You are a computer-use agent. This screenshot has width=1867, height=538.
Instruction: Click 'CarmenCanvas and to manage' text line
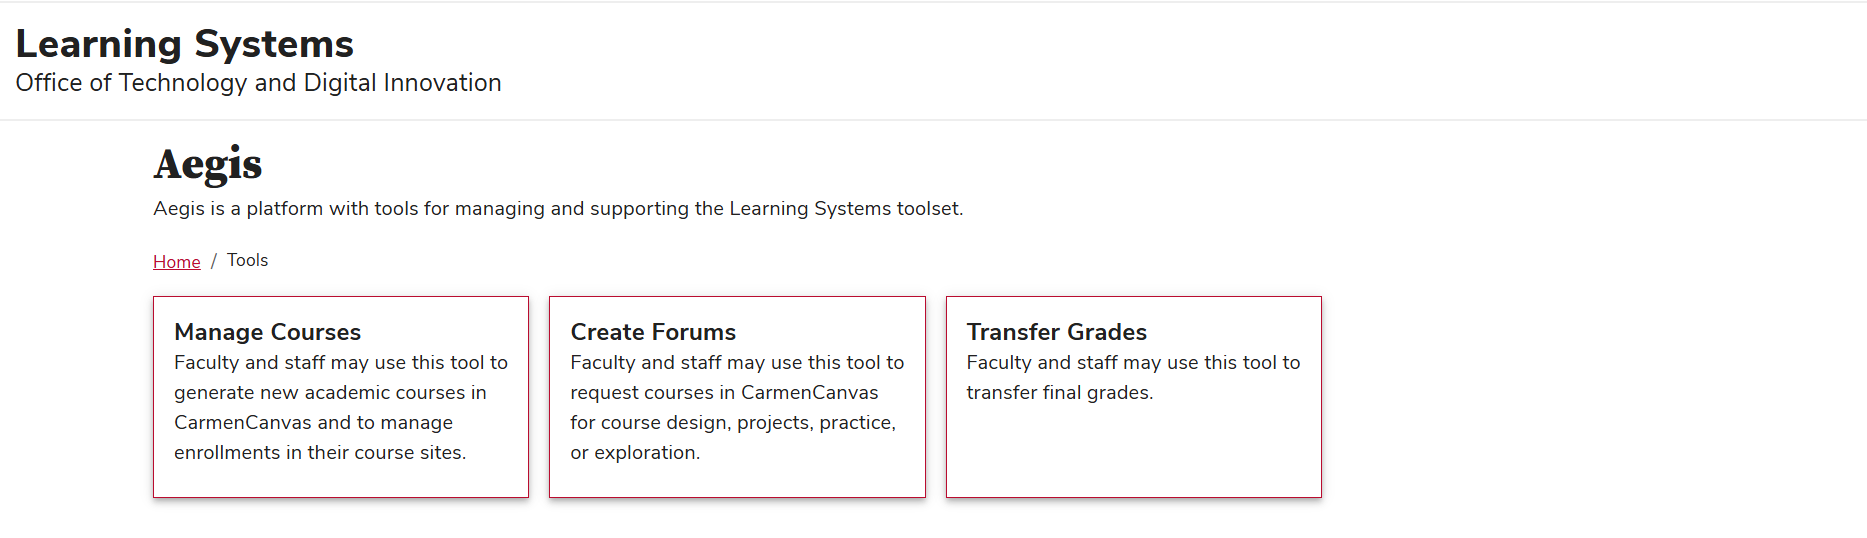(313, 423)
